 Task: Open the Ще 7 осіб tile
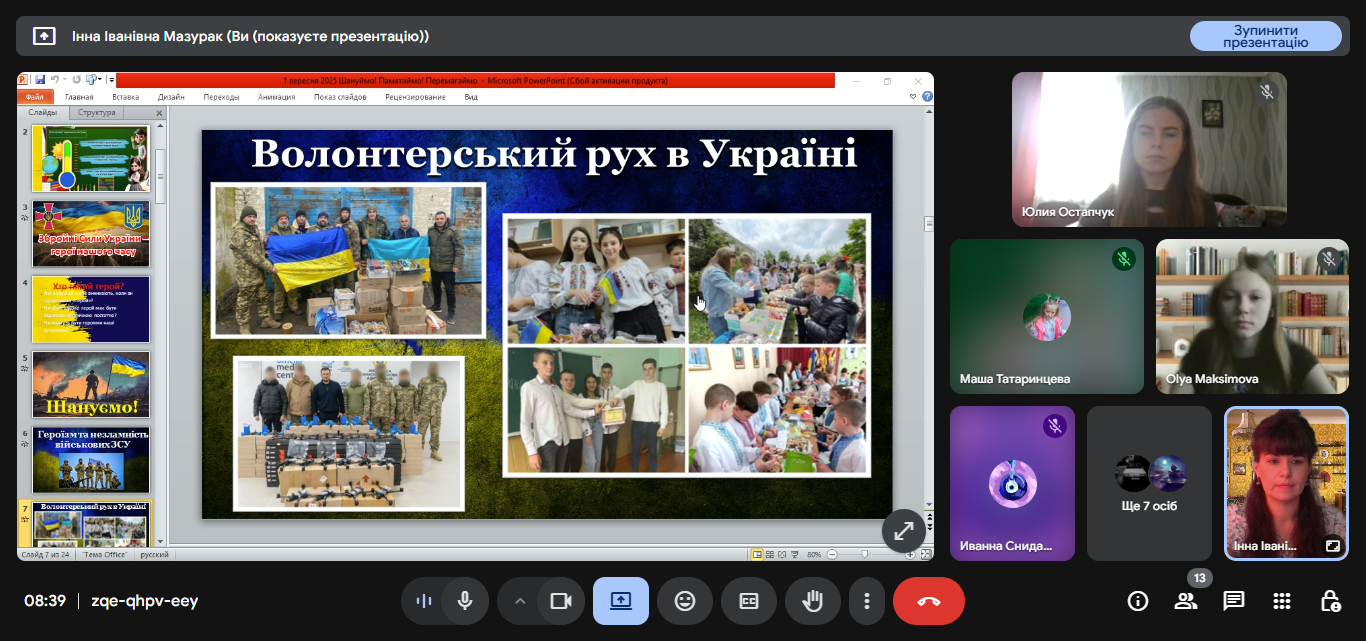[x=1149, y=483]
